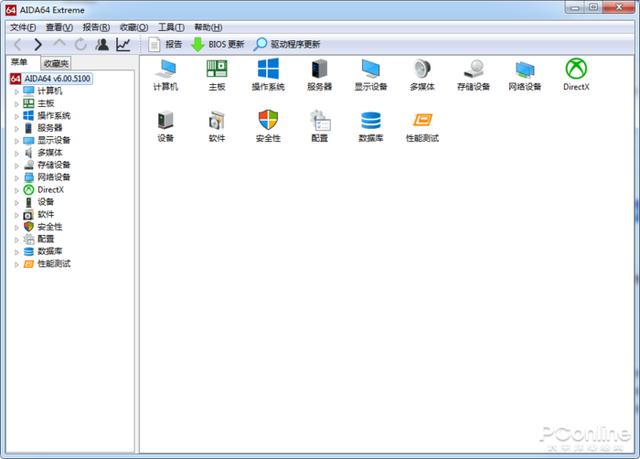Image resolution: width=640 pixels, height=459 pixels.
Task: Click the up-level arrow toolbar button
Action: point(59,43)
